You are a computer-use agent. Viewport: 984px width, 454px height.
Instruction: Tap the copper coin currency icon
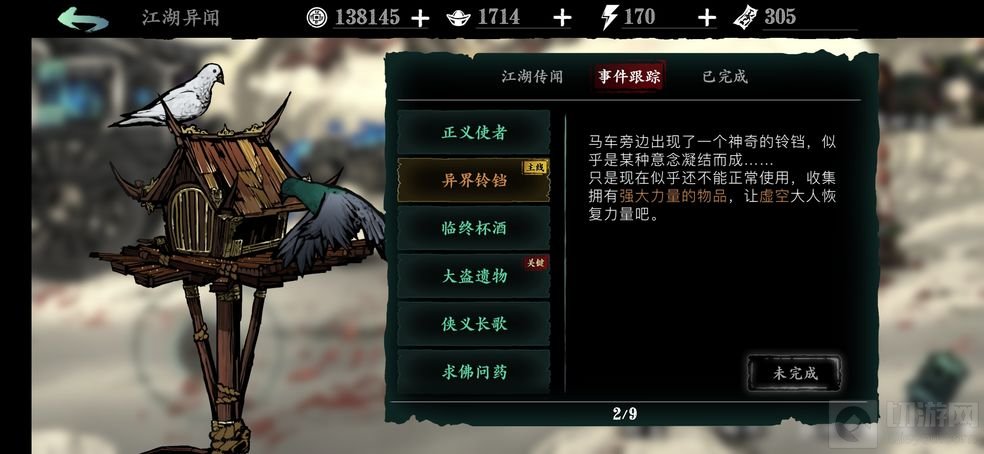pyautogui.click(x=317, y=18)
